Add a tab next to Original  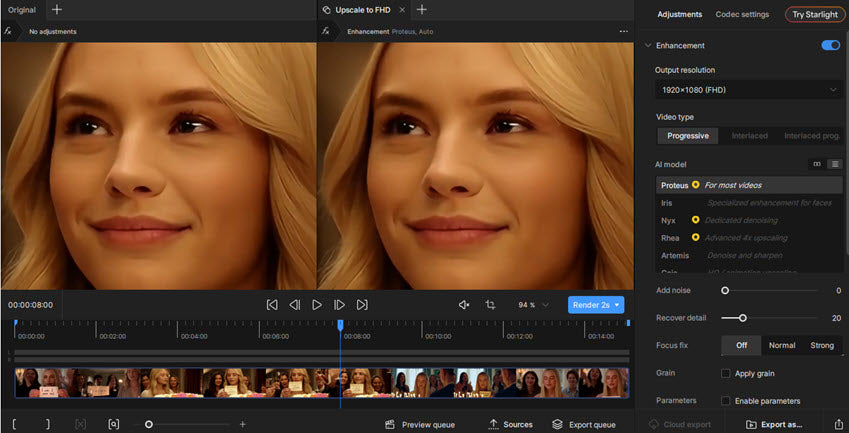pos(56,10)
